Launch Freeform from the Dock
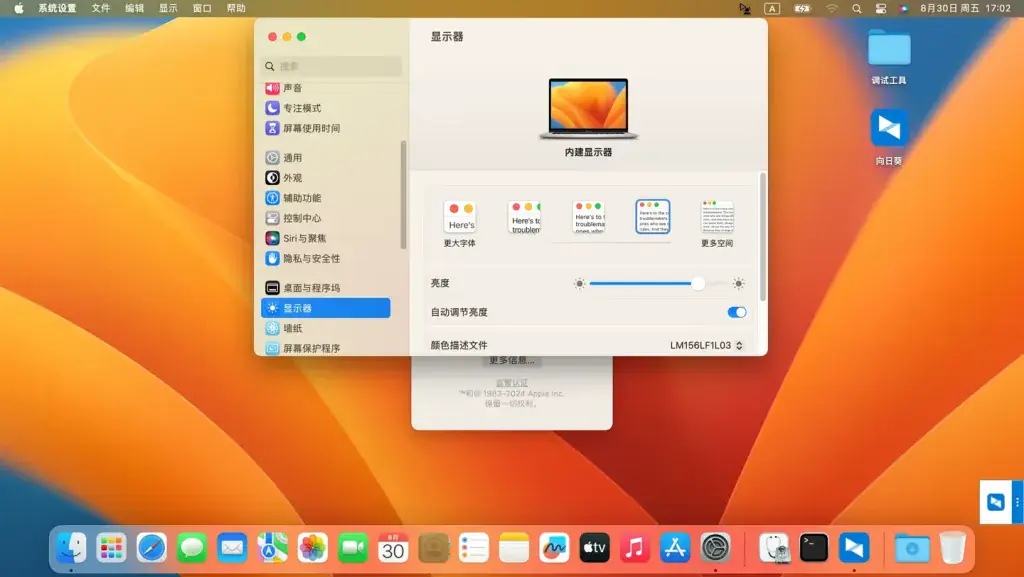The width and height of the screenshot is (1024, 577). (554, 547)
